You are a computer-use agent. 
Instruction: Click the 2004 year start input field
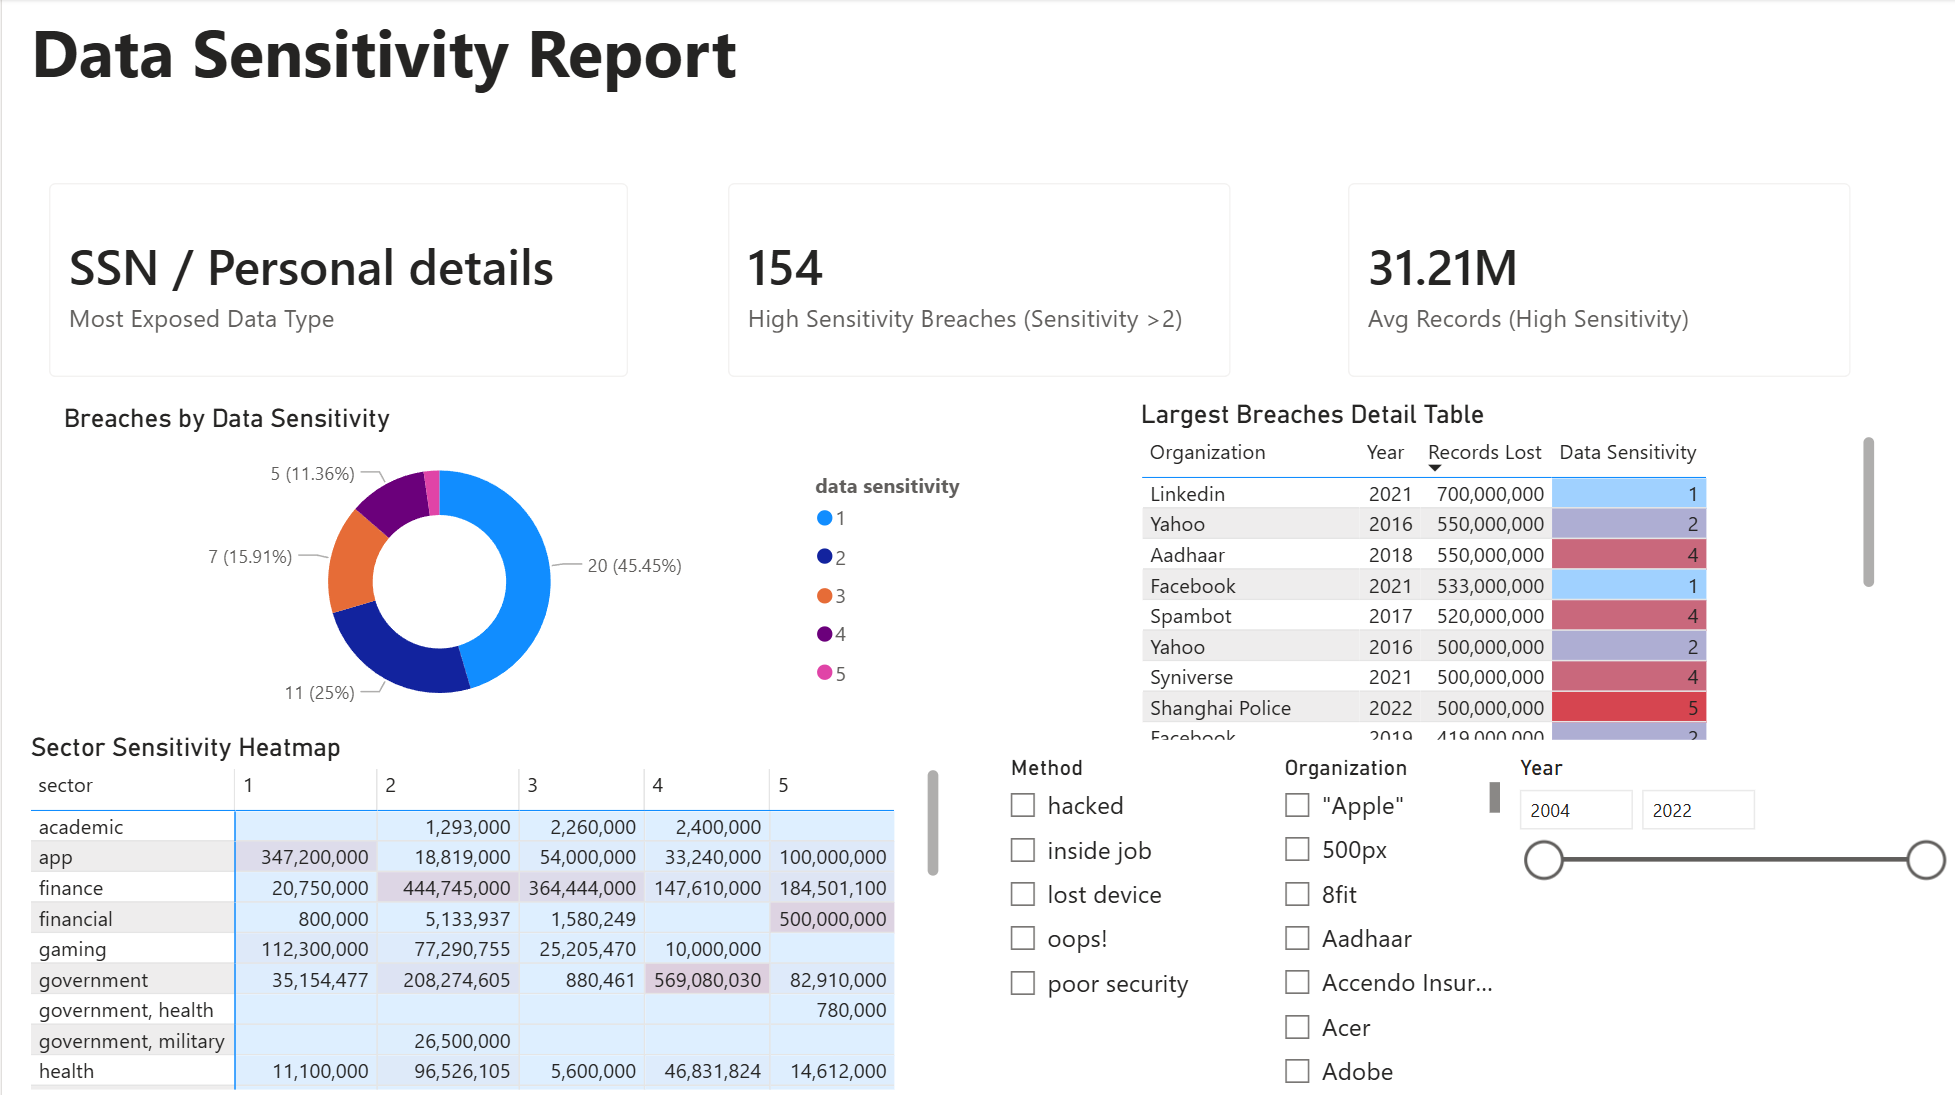pos(1576,810)
